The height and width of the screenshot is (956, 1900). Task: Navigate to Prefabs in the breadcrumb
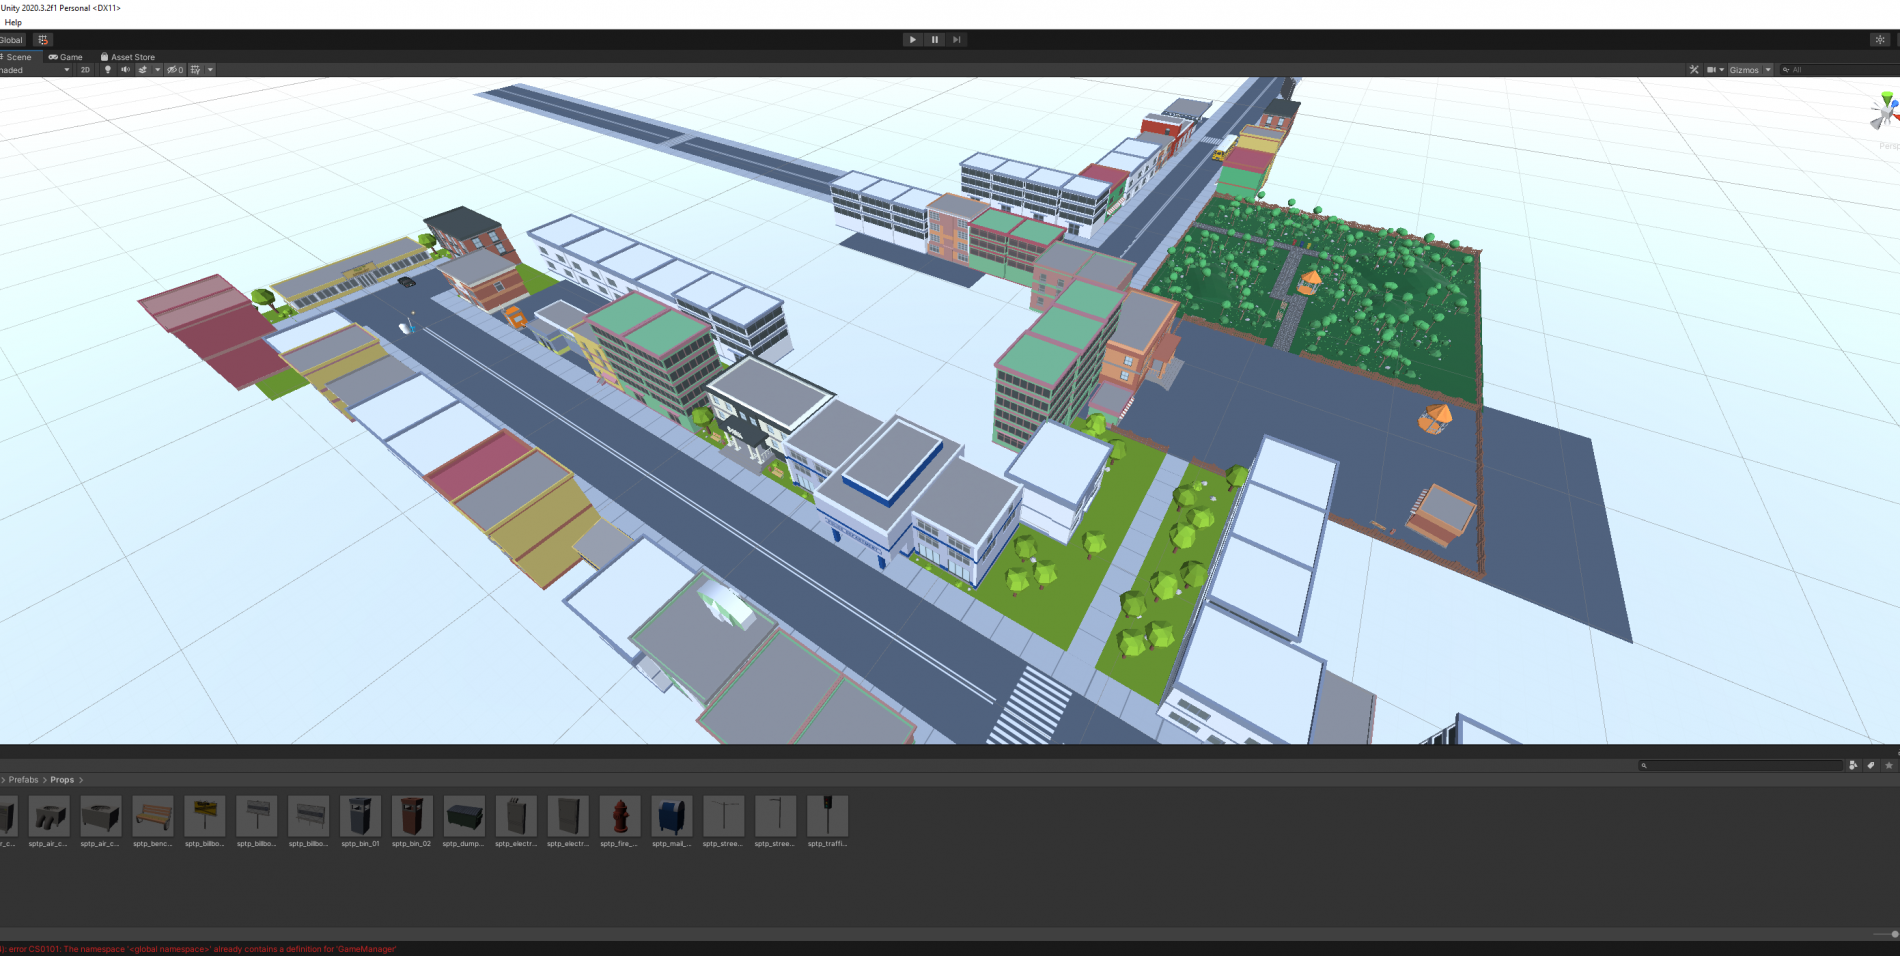coord(24,780)
